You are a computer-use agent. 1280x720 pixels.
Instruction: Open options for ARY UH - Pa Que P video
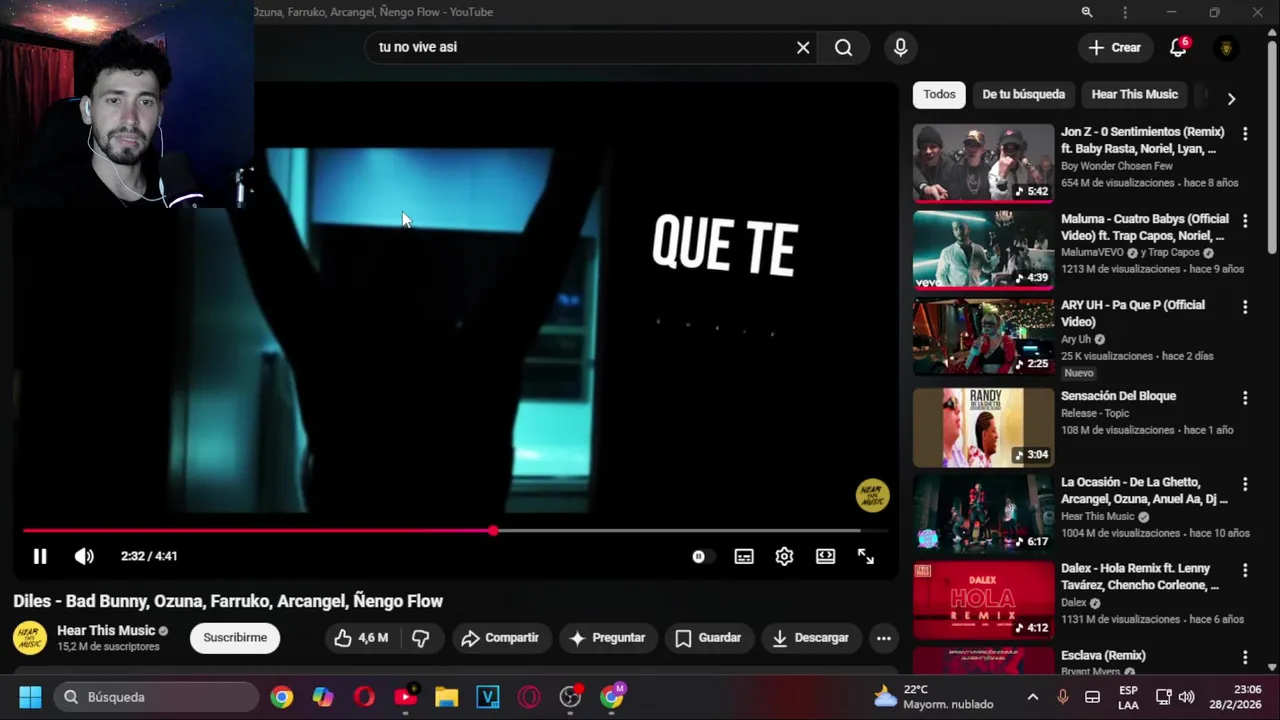pyautogui.click(x=1245, y=306)
